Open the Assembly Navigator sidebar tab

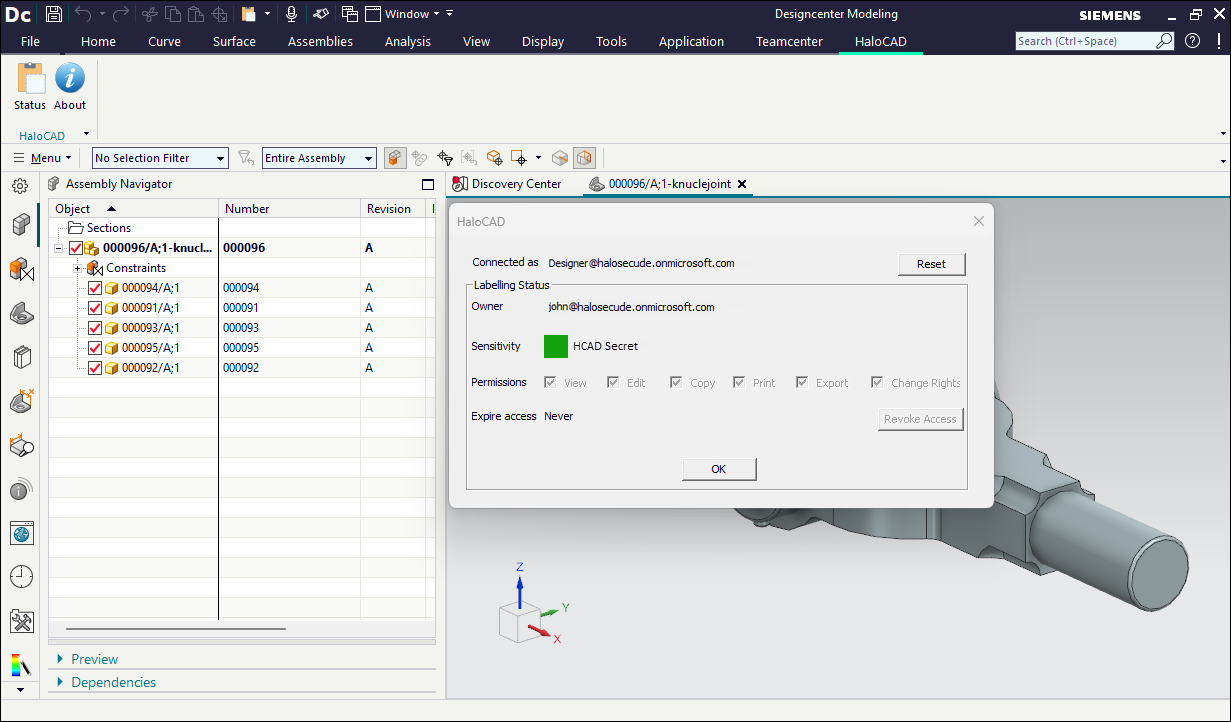point(21,225)
